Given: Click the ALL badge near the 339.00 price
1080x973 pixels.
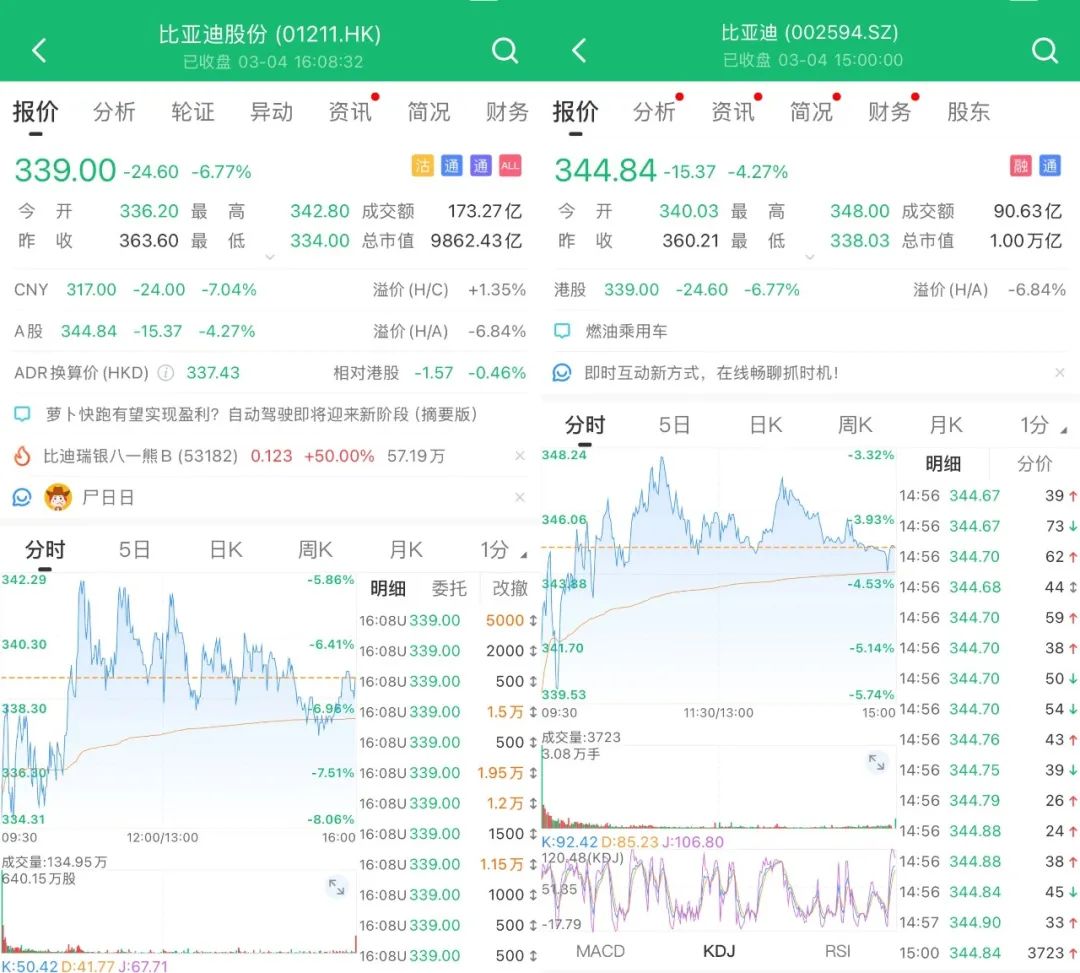Looking at the screenshot, I should (510, 165).
